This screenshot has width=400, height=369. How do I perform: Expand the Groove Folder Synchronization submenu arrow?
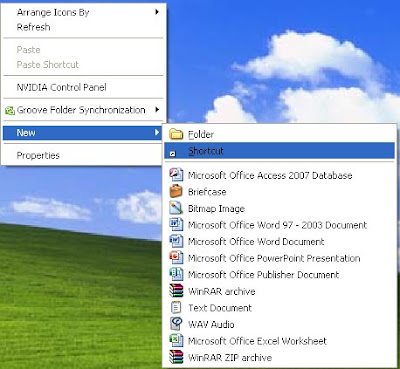click(x=157, y=109)
